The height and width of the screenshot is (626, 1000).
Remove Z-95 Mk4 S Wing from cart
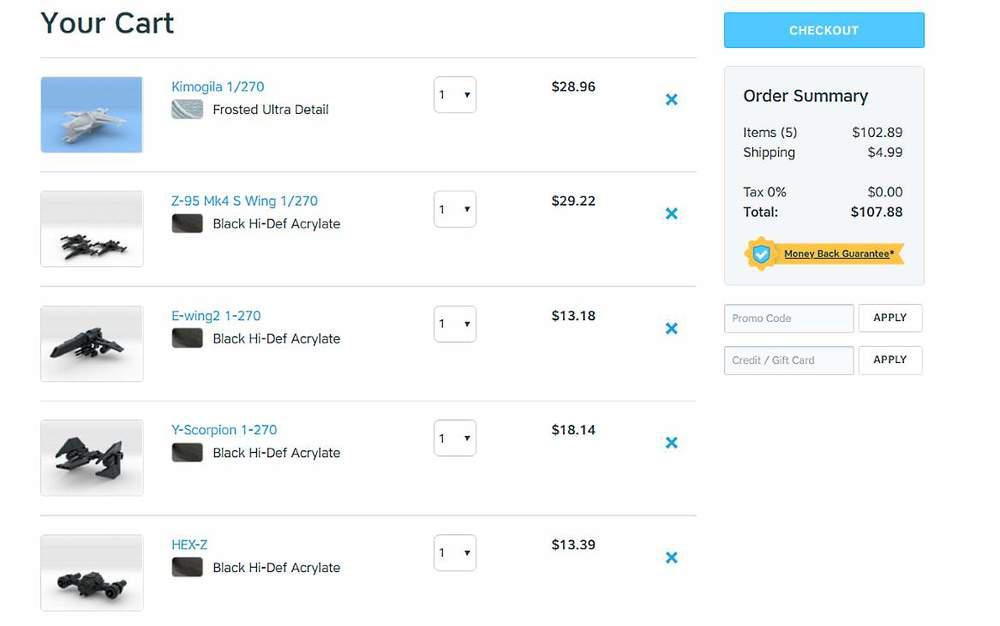point(672,213)
